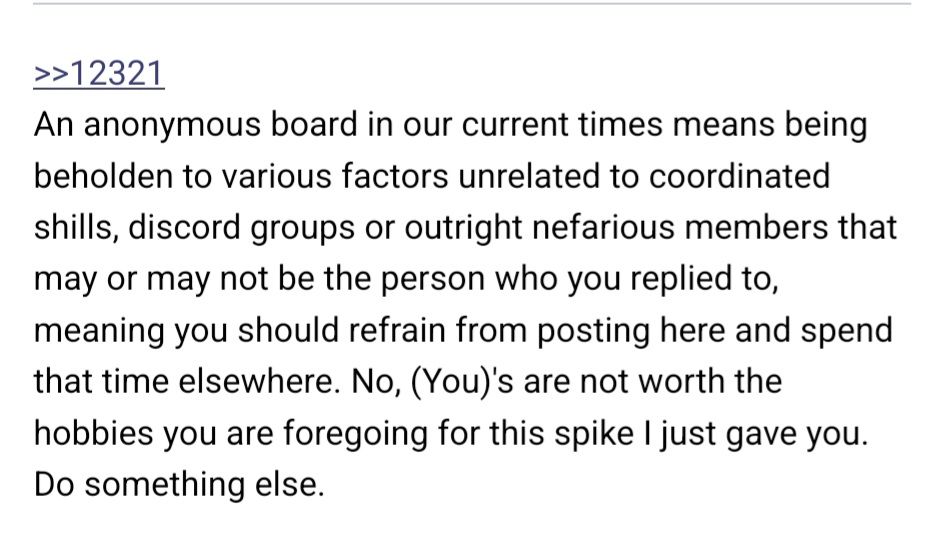Open the >>12321 reply link
Viewport: 931px width, 534px height.
99,74
